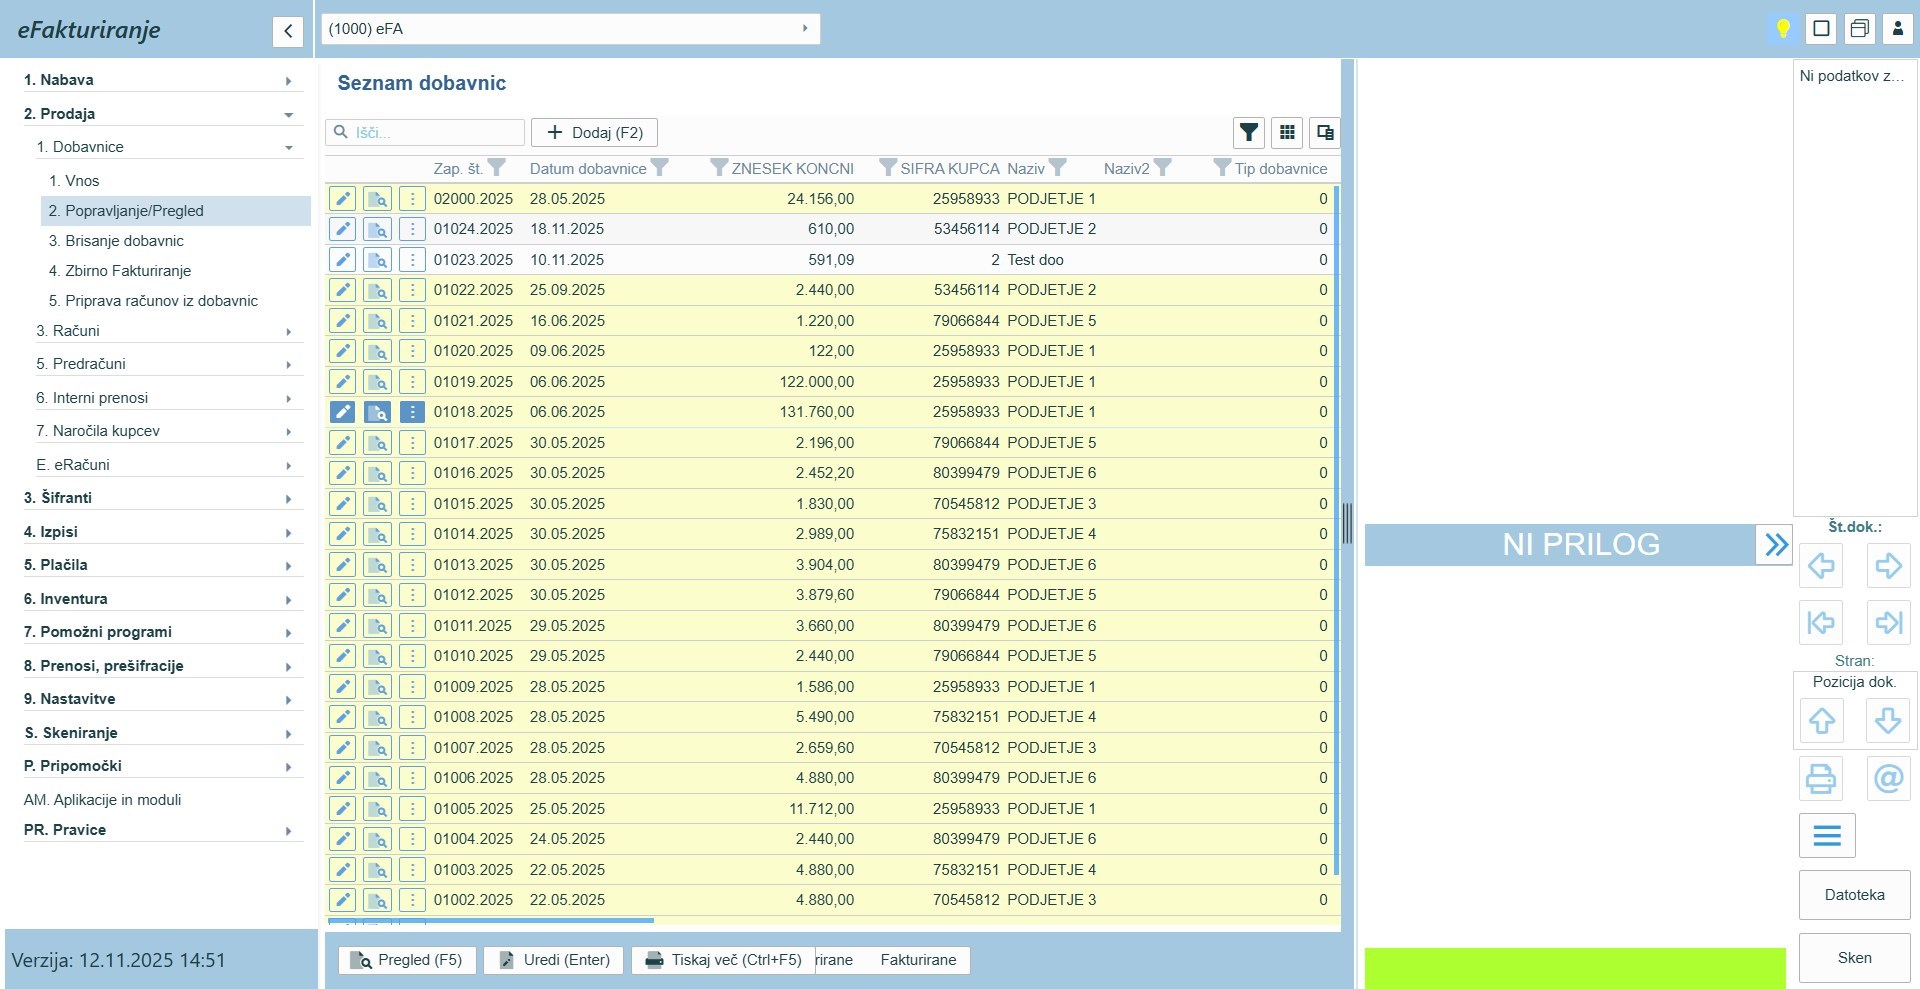Click the filter funnel toolbar button

[1248, 132]
